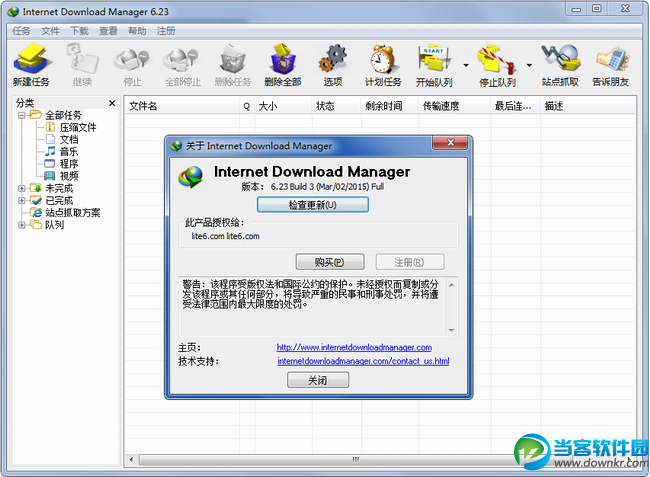
Task: Select 程序 category
Action: coord(69,164)
